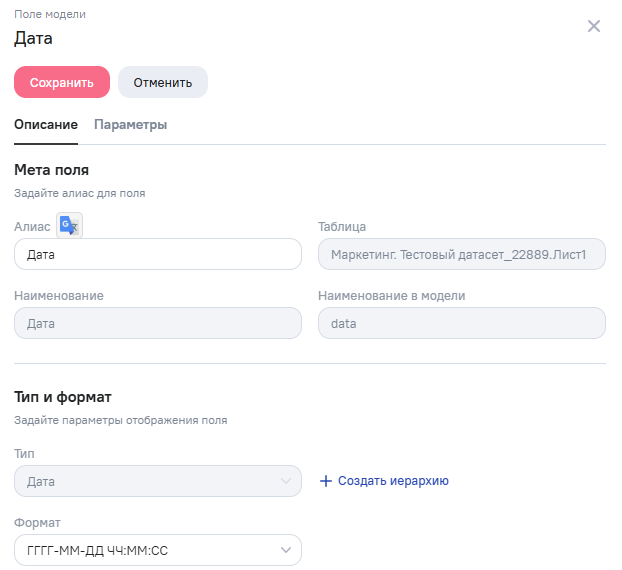Select the Описание tab
Viewport: 622px width, 570px height.
(x=46, y=125)
